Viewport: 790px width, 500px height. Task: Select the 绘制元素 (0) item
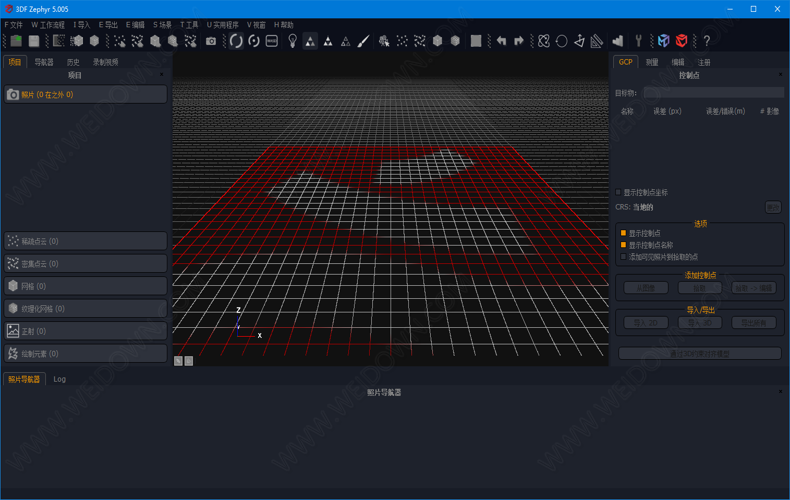[86, 353]
